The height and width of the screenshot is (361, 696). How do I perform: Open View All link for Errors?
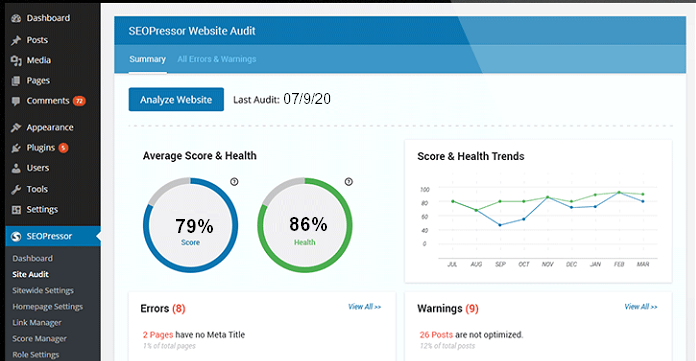pos(364,307)
